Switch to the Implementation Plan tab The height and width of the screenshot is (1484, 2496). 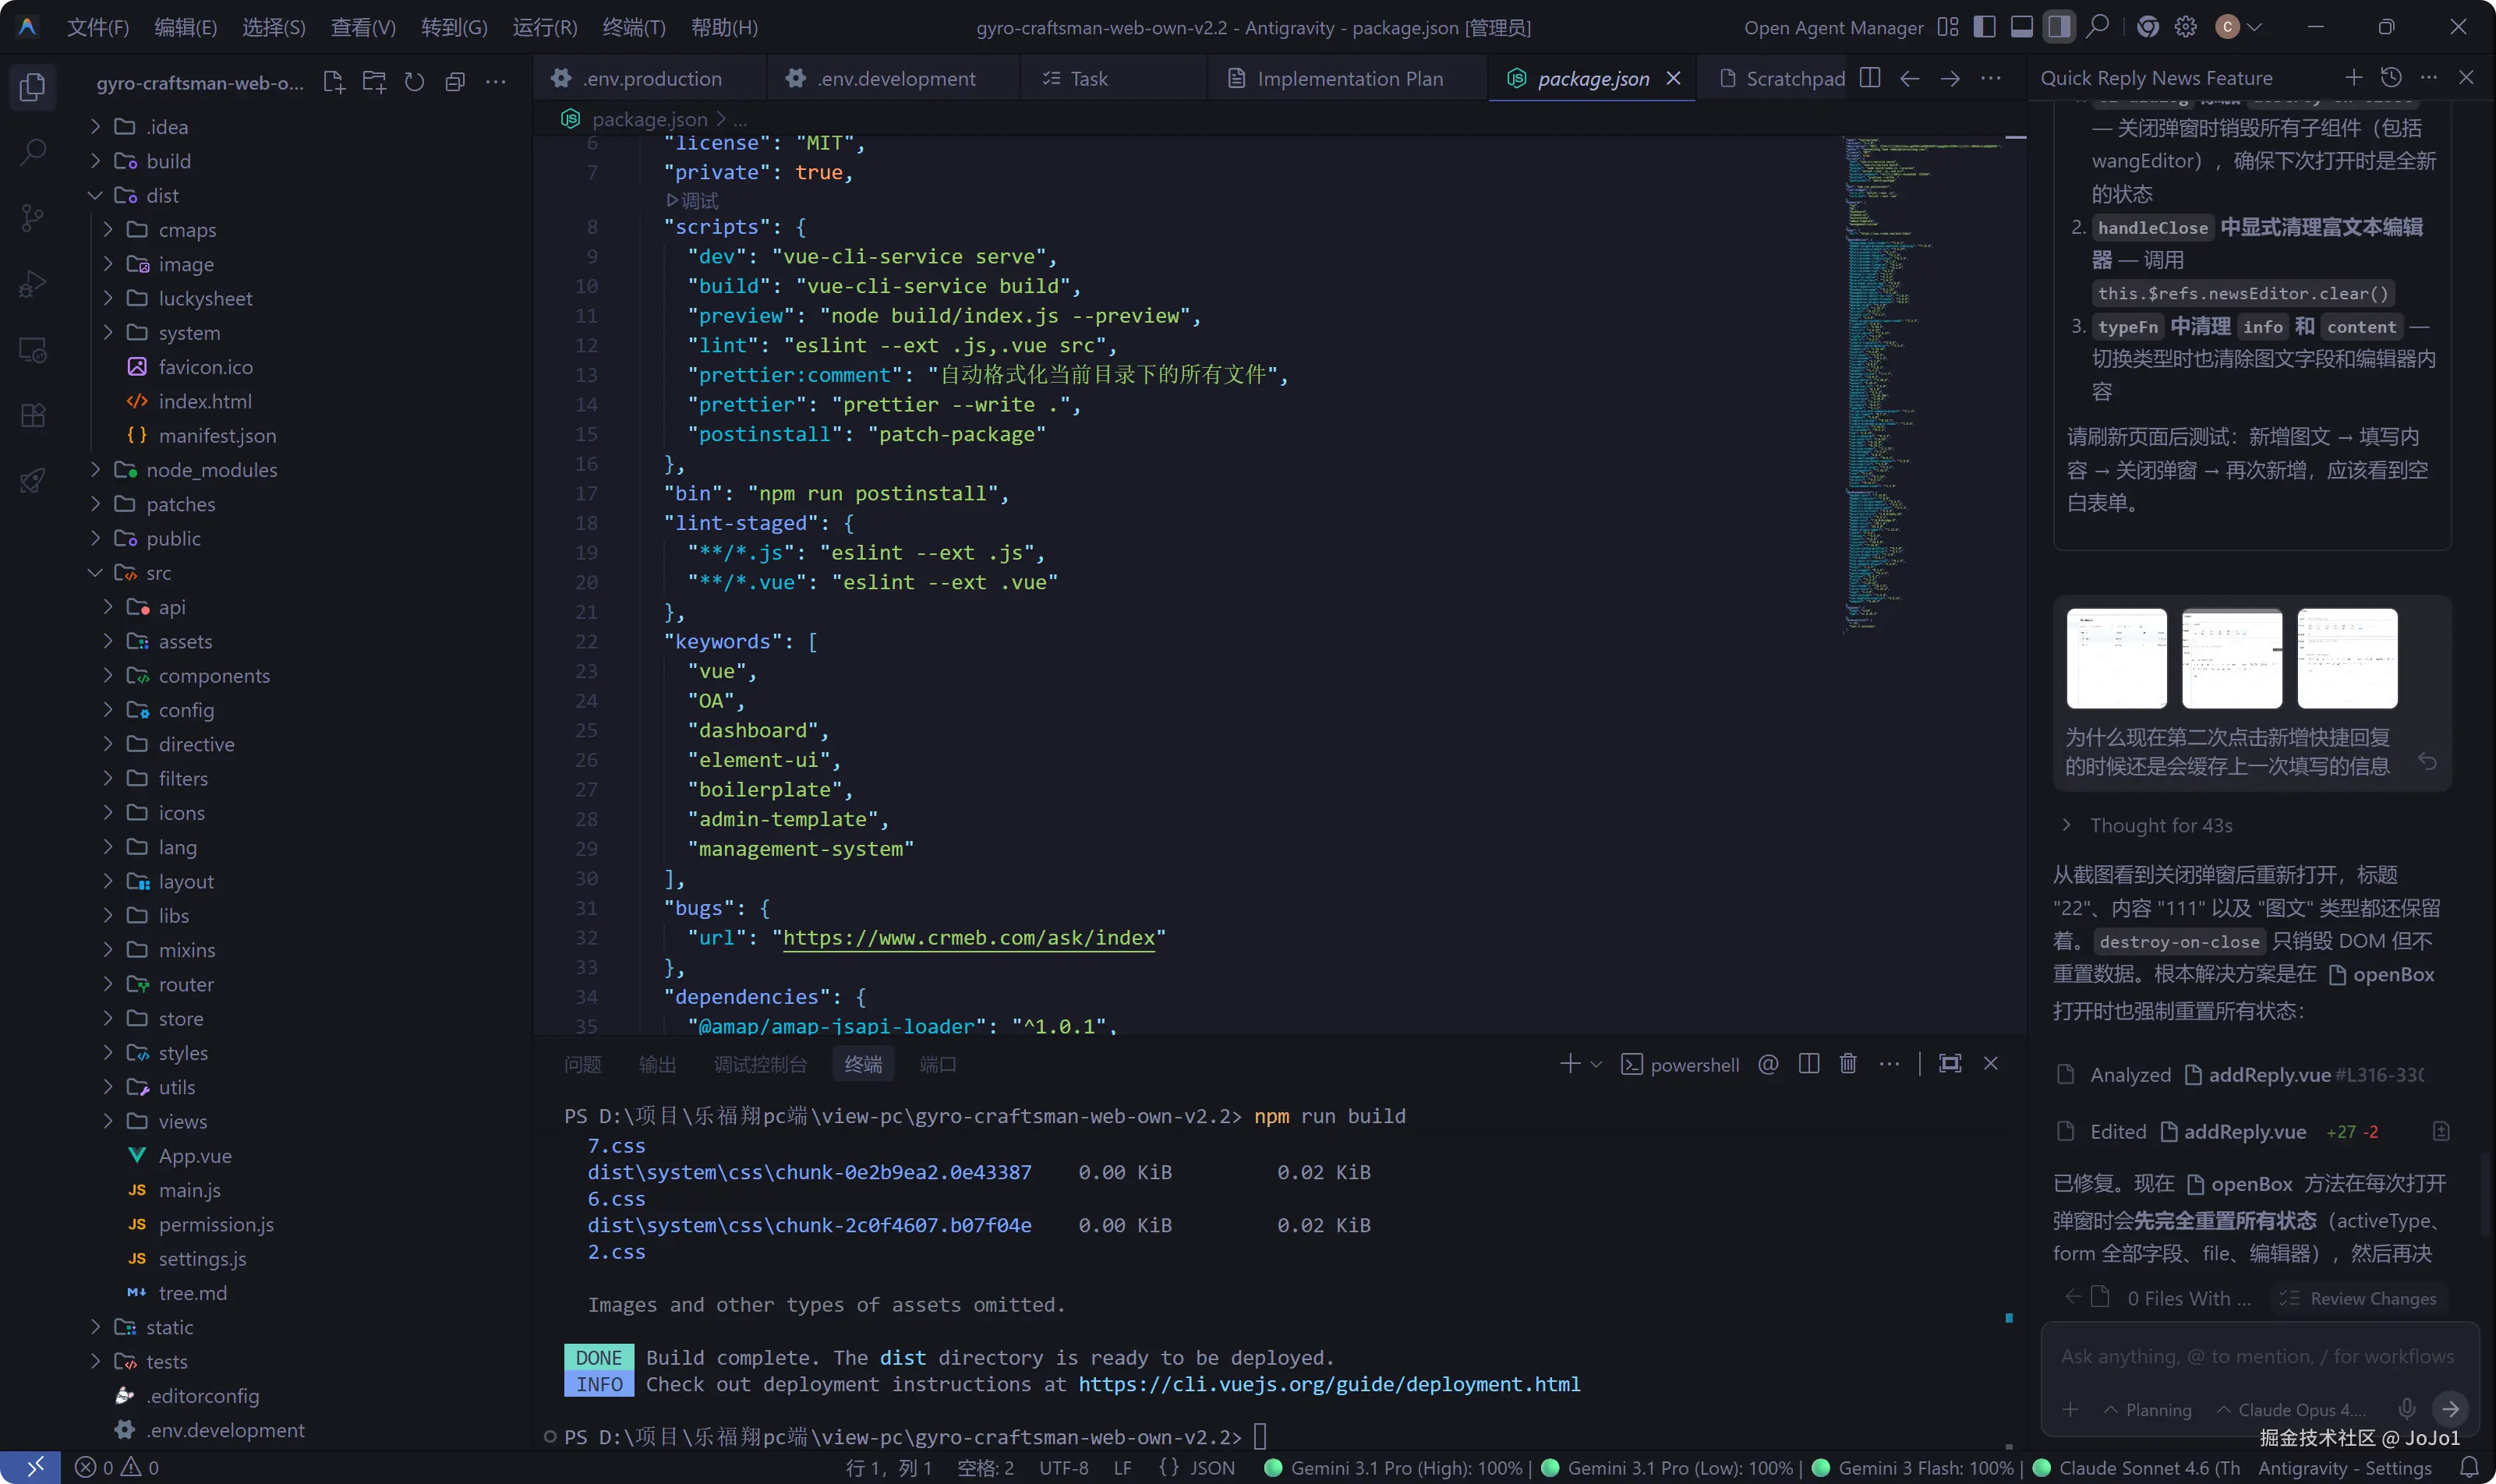point(1349,78)
